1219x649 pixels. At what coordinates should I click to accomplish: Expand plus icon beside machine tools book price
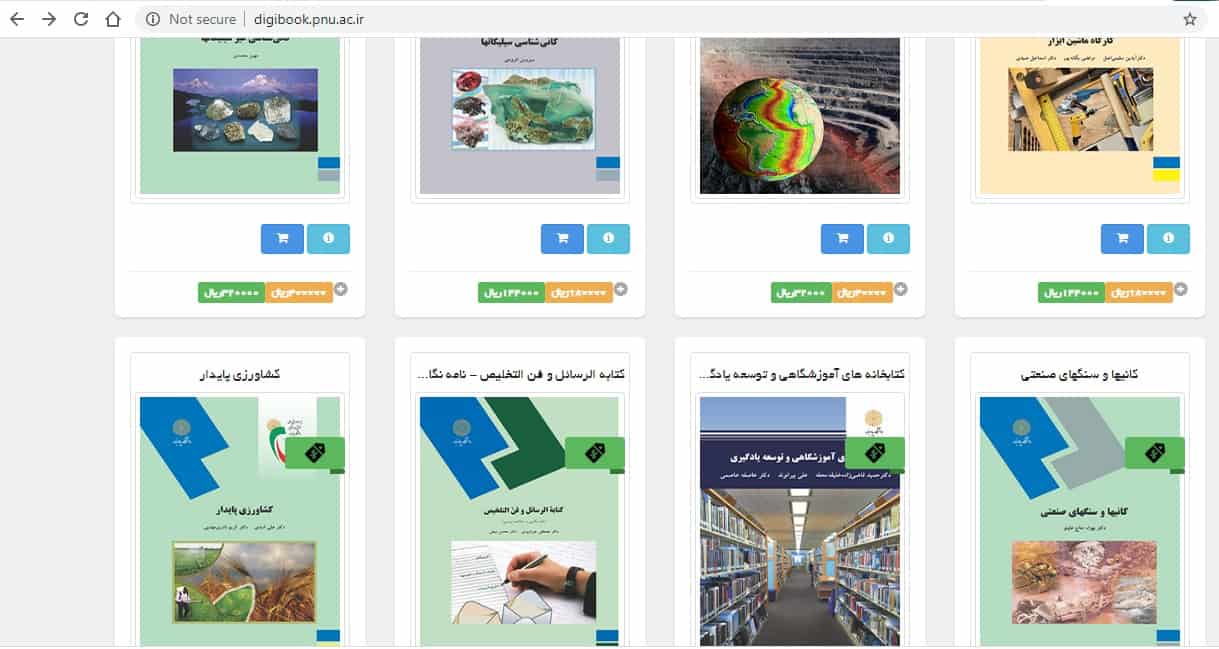tap(1181, 290)
